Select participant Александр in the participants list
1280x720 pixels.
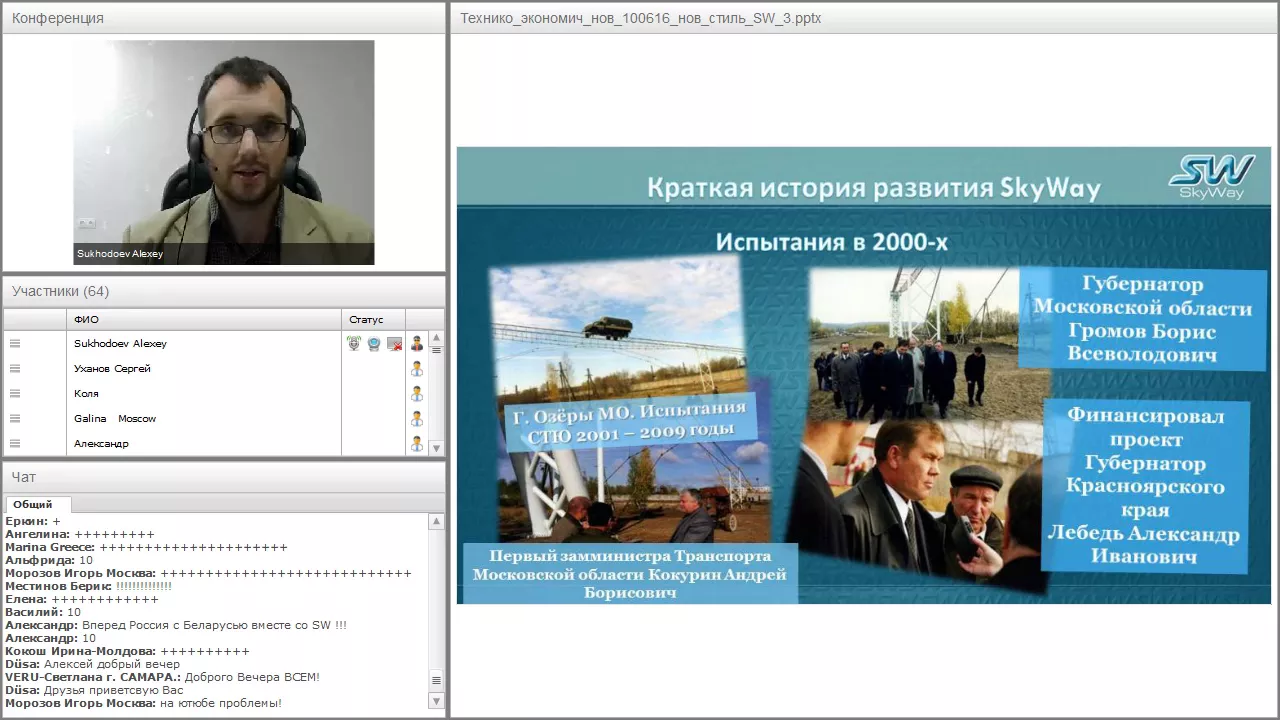(x=204, y=444)
